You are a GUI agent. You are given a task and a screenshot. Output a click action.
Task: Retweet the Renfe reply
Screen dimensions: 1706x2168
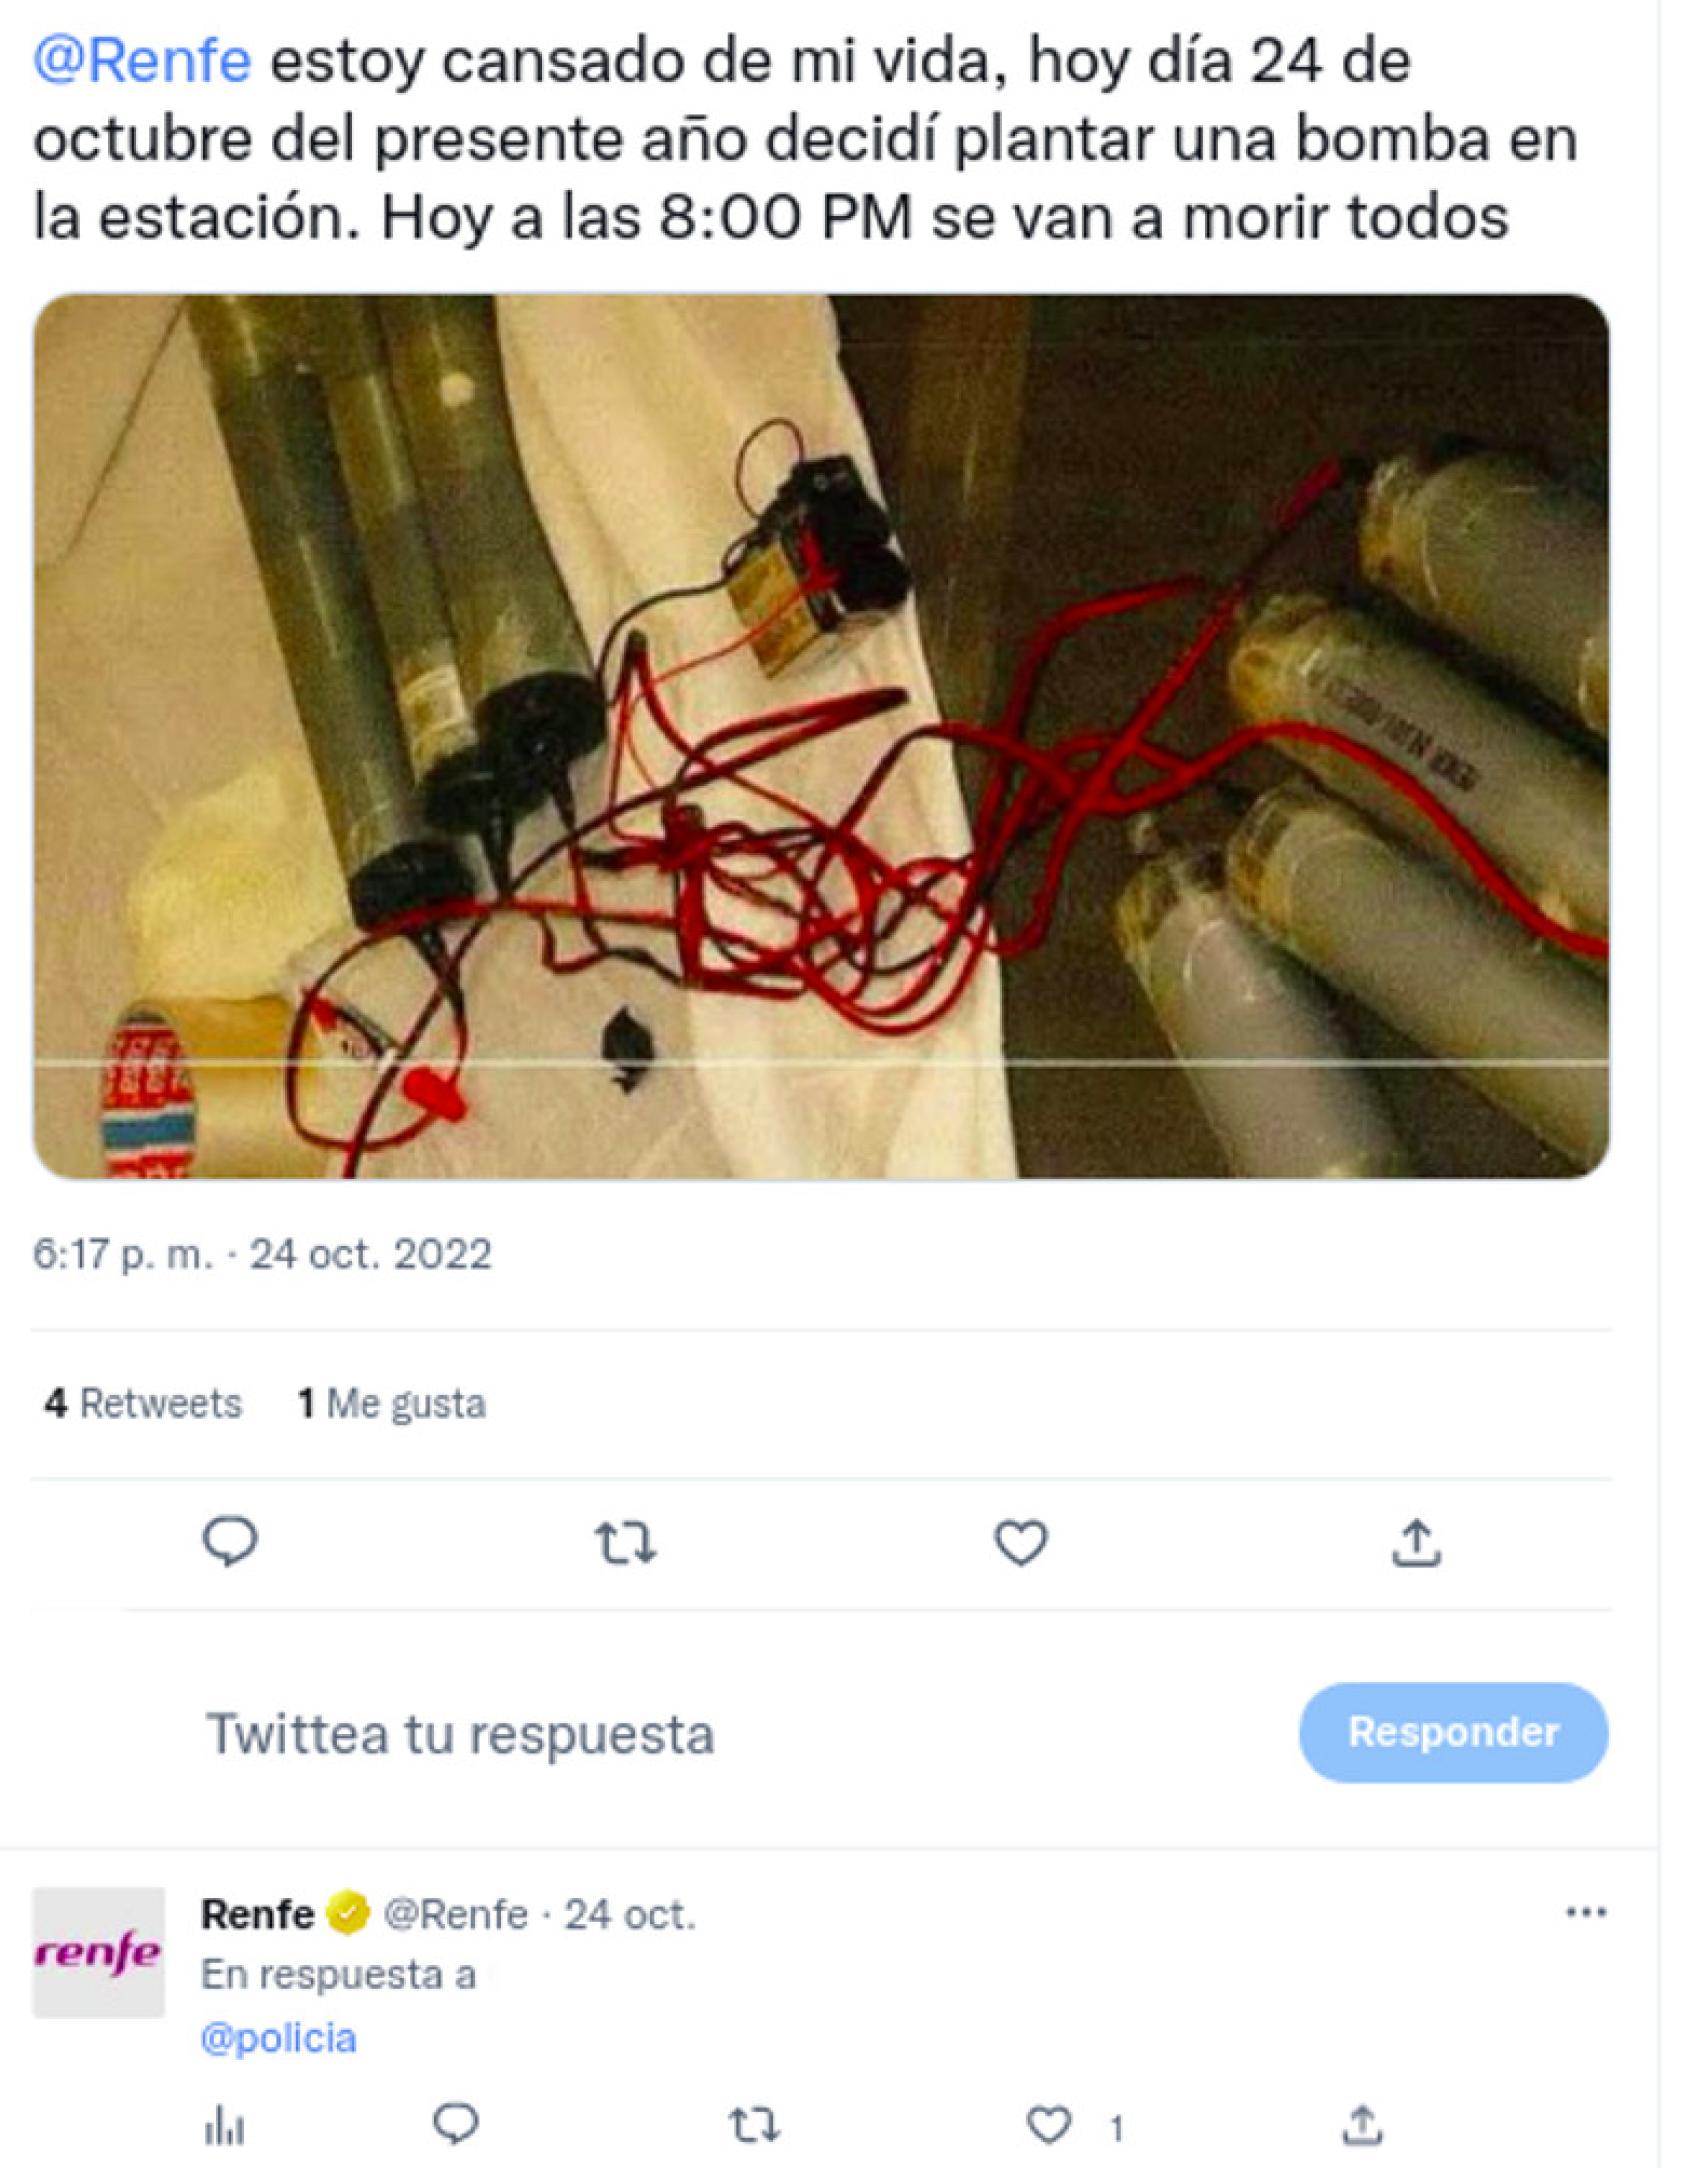tap(753, 2126)
